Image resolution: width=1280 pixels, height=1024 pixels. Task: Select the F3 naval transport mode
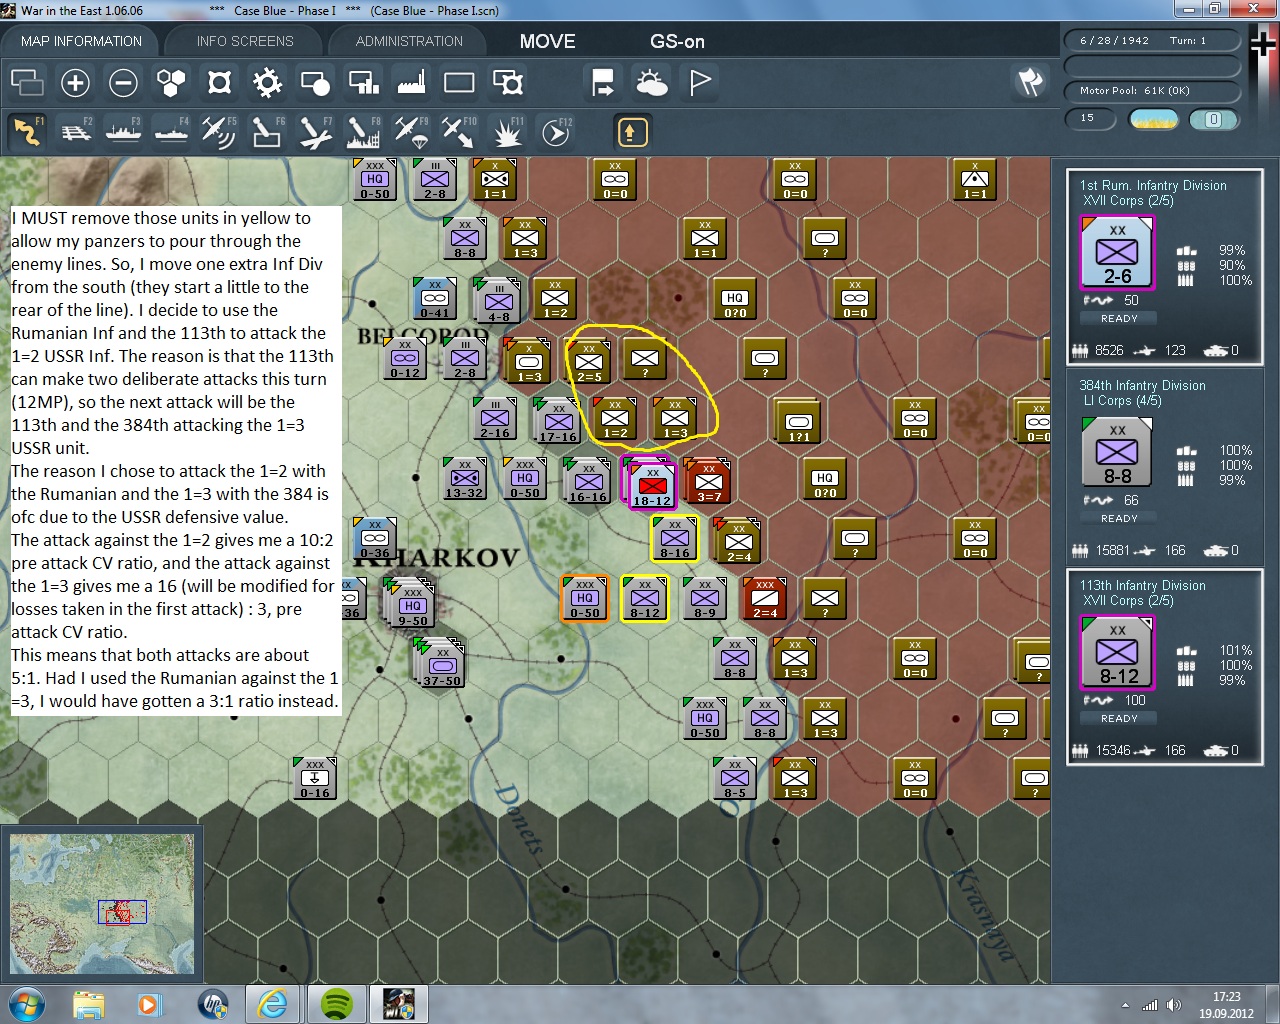(x=123, y=132)
